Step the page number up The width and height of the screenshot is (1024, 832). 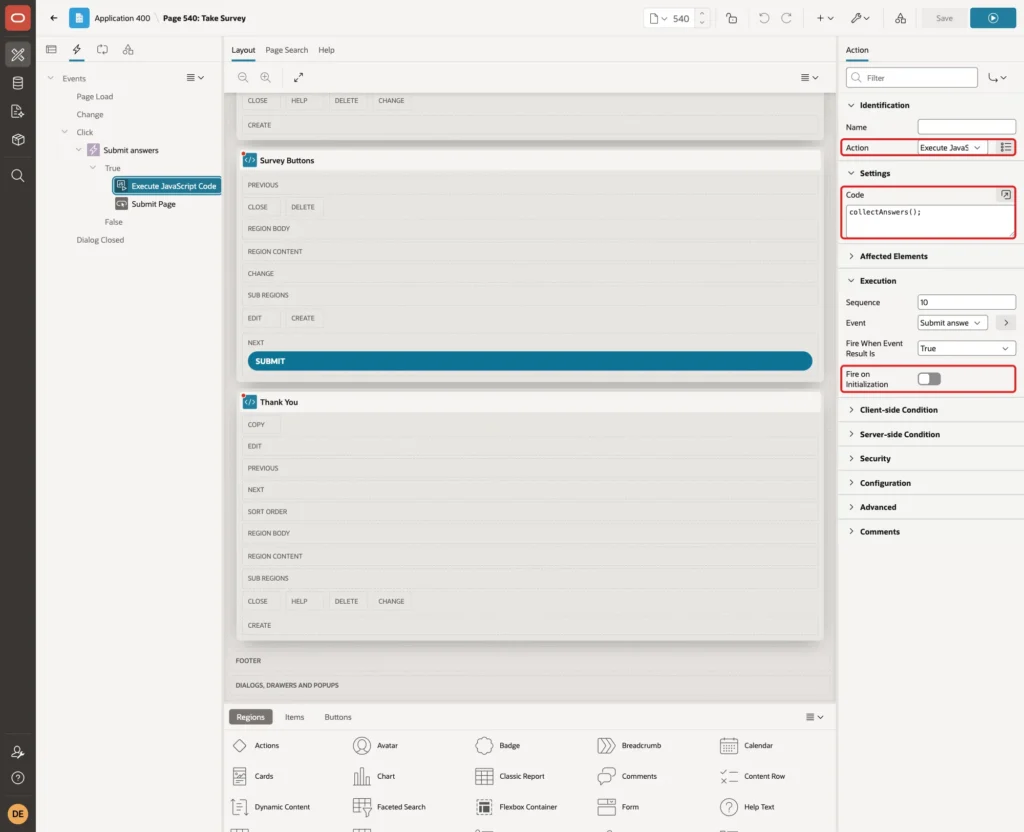click(702, 13)
